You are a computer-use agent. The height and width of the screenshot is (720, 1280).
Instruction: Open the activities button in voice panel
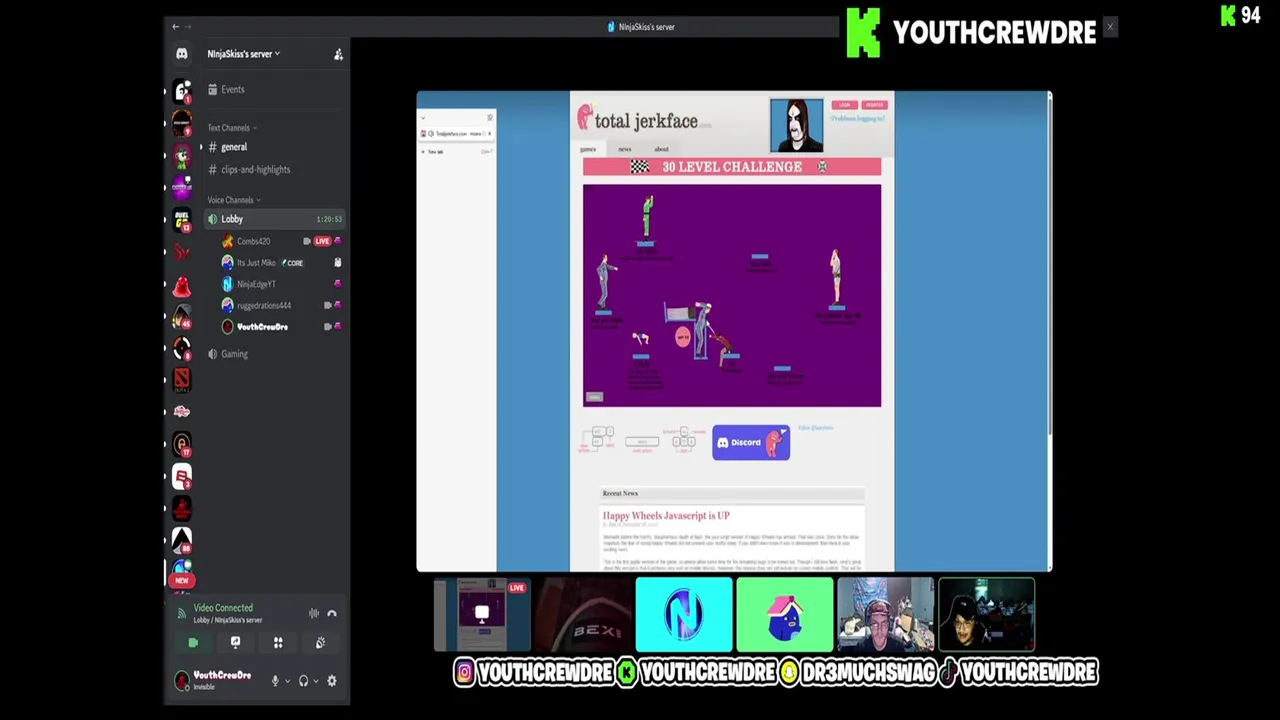point(278,643)
